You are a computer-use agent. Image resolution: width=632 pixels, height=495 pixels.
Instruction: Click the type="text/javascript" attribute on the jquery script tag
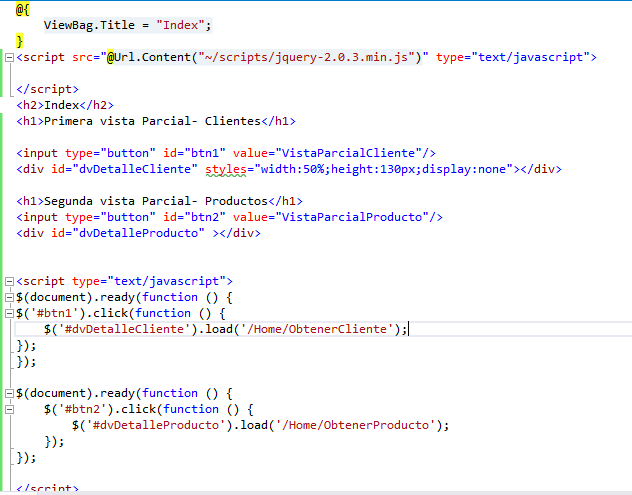point(513,57)
